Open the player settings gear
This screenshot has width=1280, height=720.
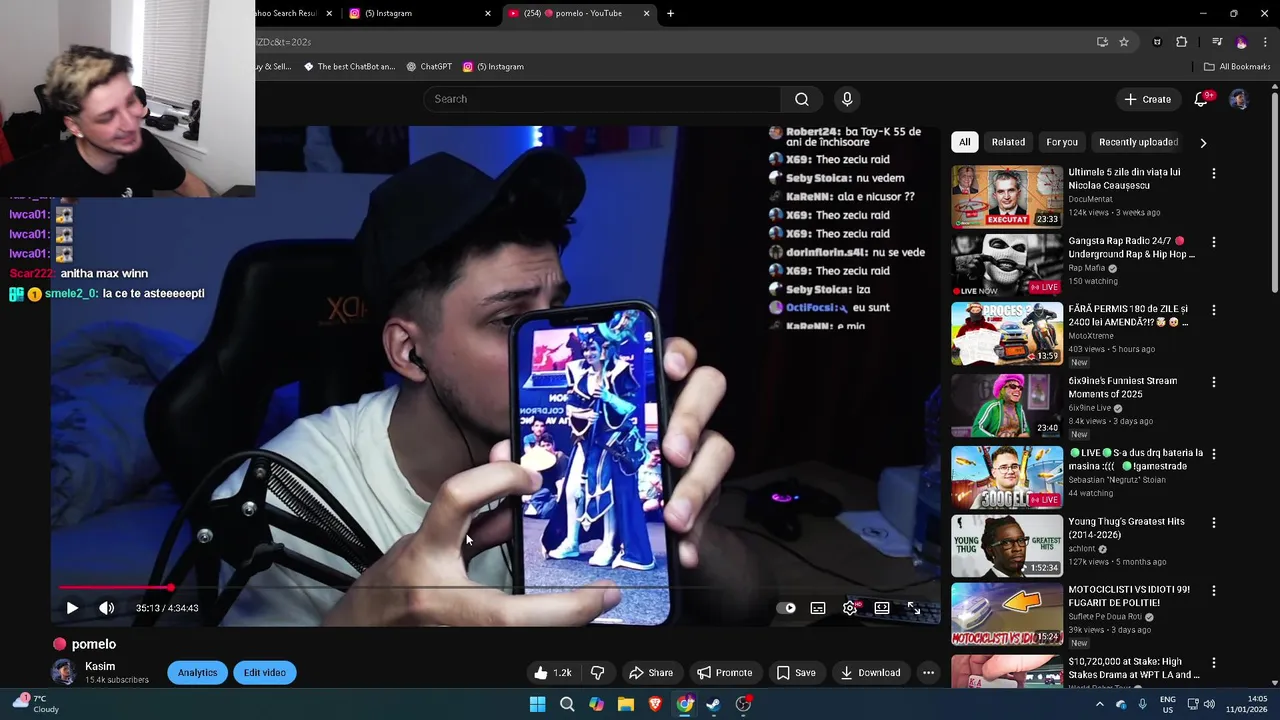pos(850,608)
